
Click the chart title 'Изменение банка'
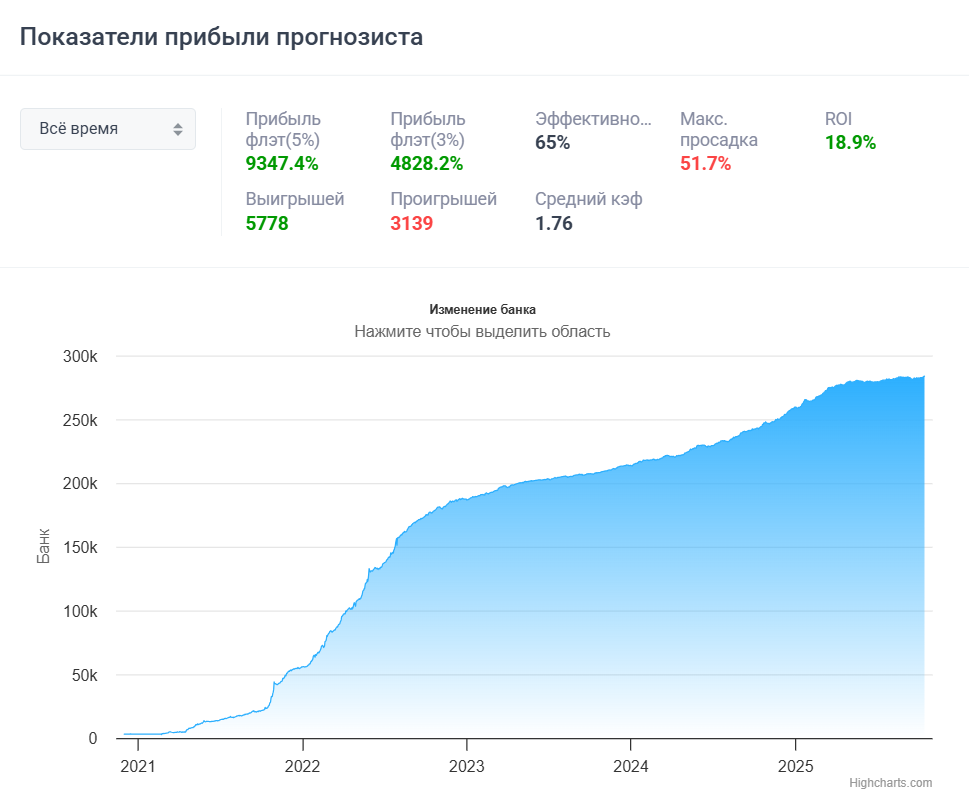484,310
